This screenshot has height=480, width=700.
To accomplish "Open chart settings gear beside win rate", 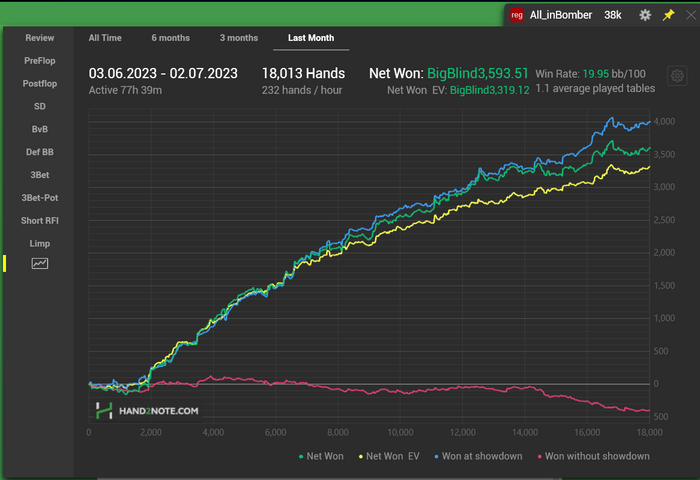I will 677,76.
